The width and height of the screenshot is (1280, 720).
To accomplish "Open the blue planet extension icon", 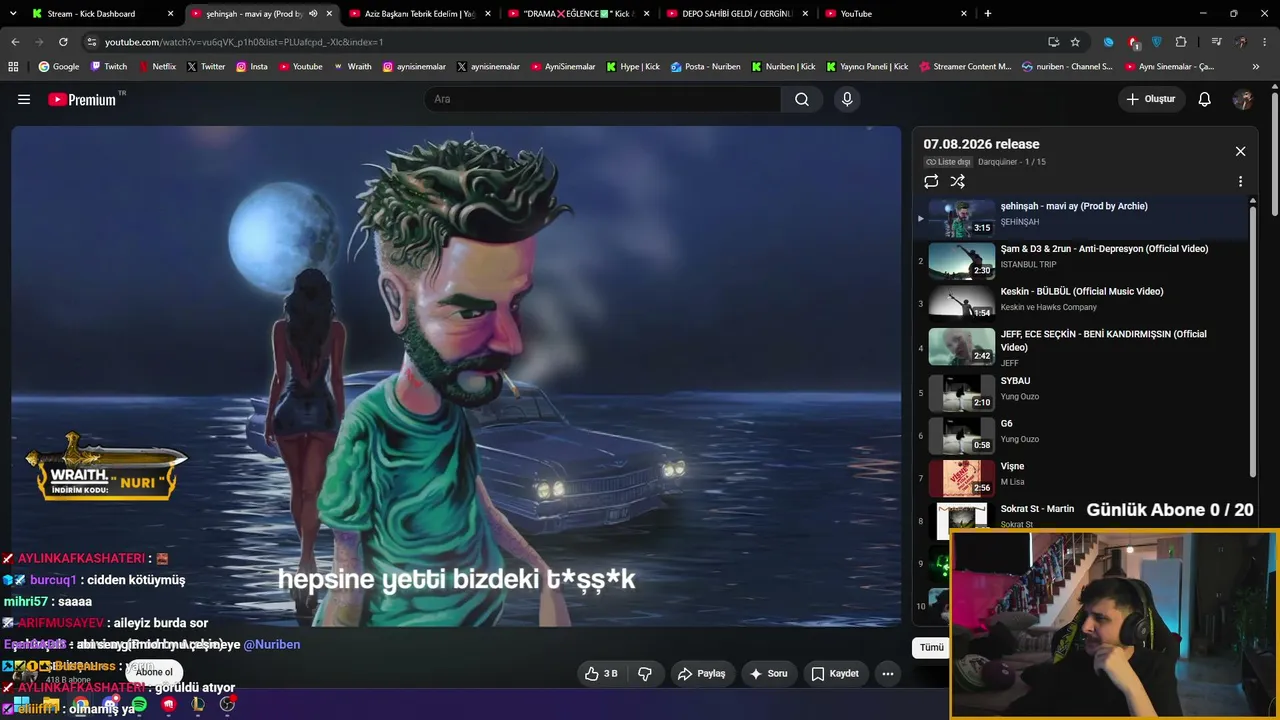I will (1108, 42).
